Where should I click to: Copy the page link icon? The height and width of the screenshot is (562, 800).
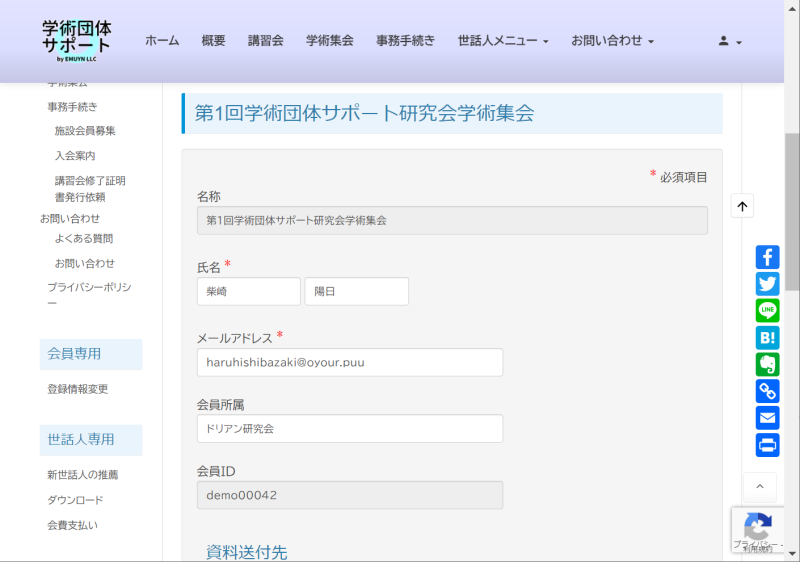(x=767, y=391)
